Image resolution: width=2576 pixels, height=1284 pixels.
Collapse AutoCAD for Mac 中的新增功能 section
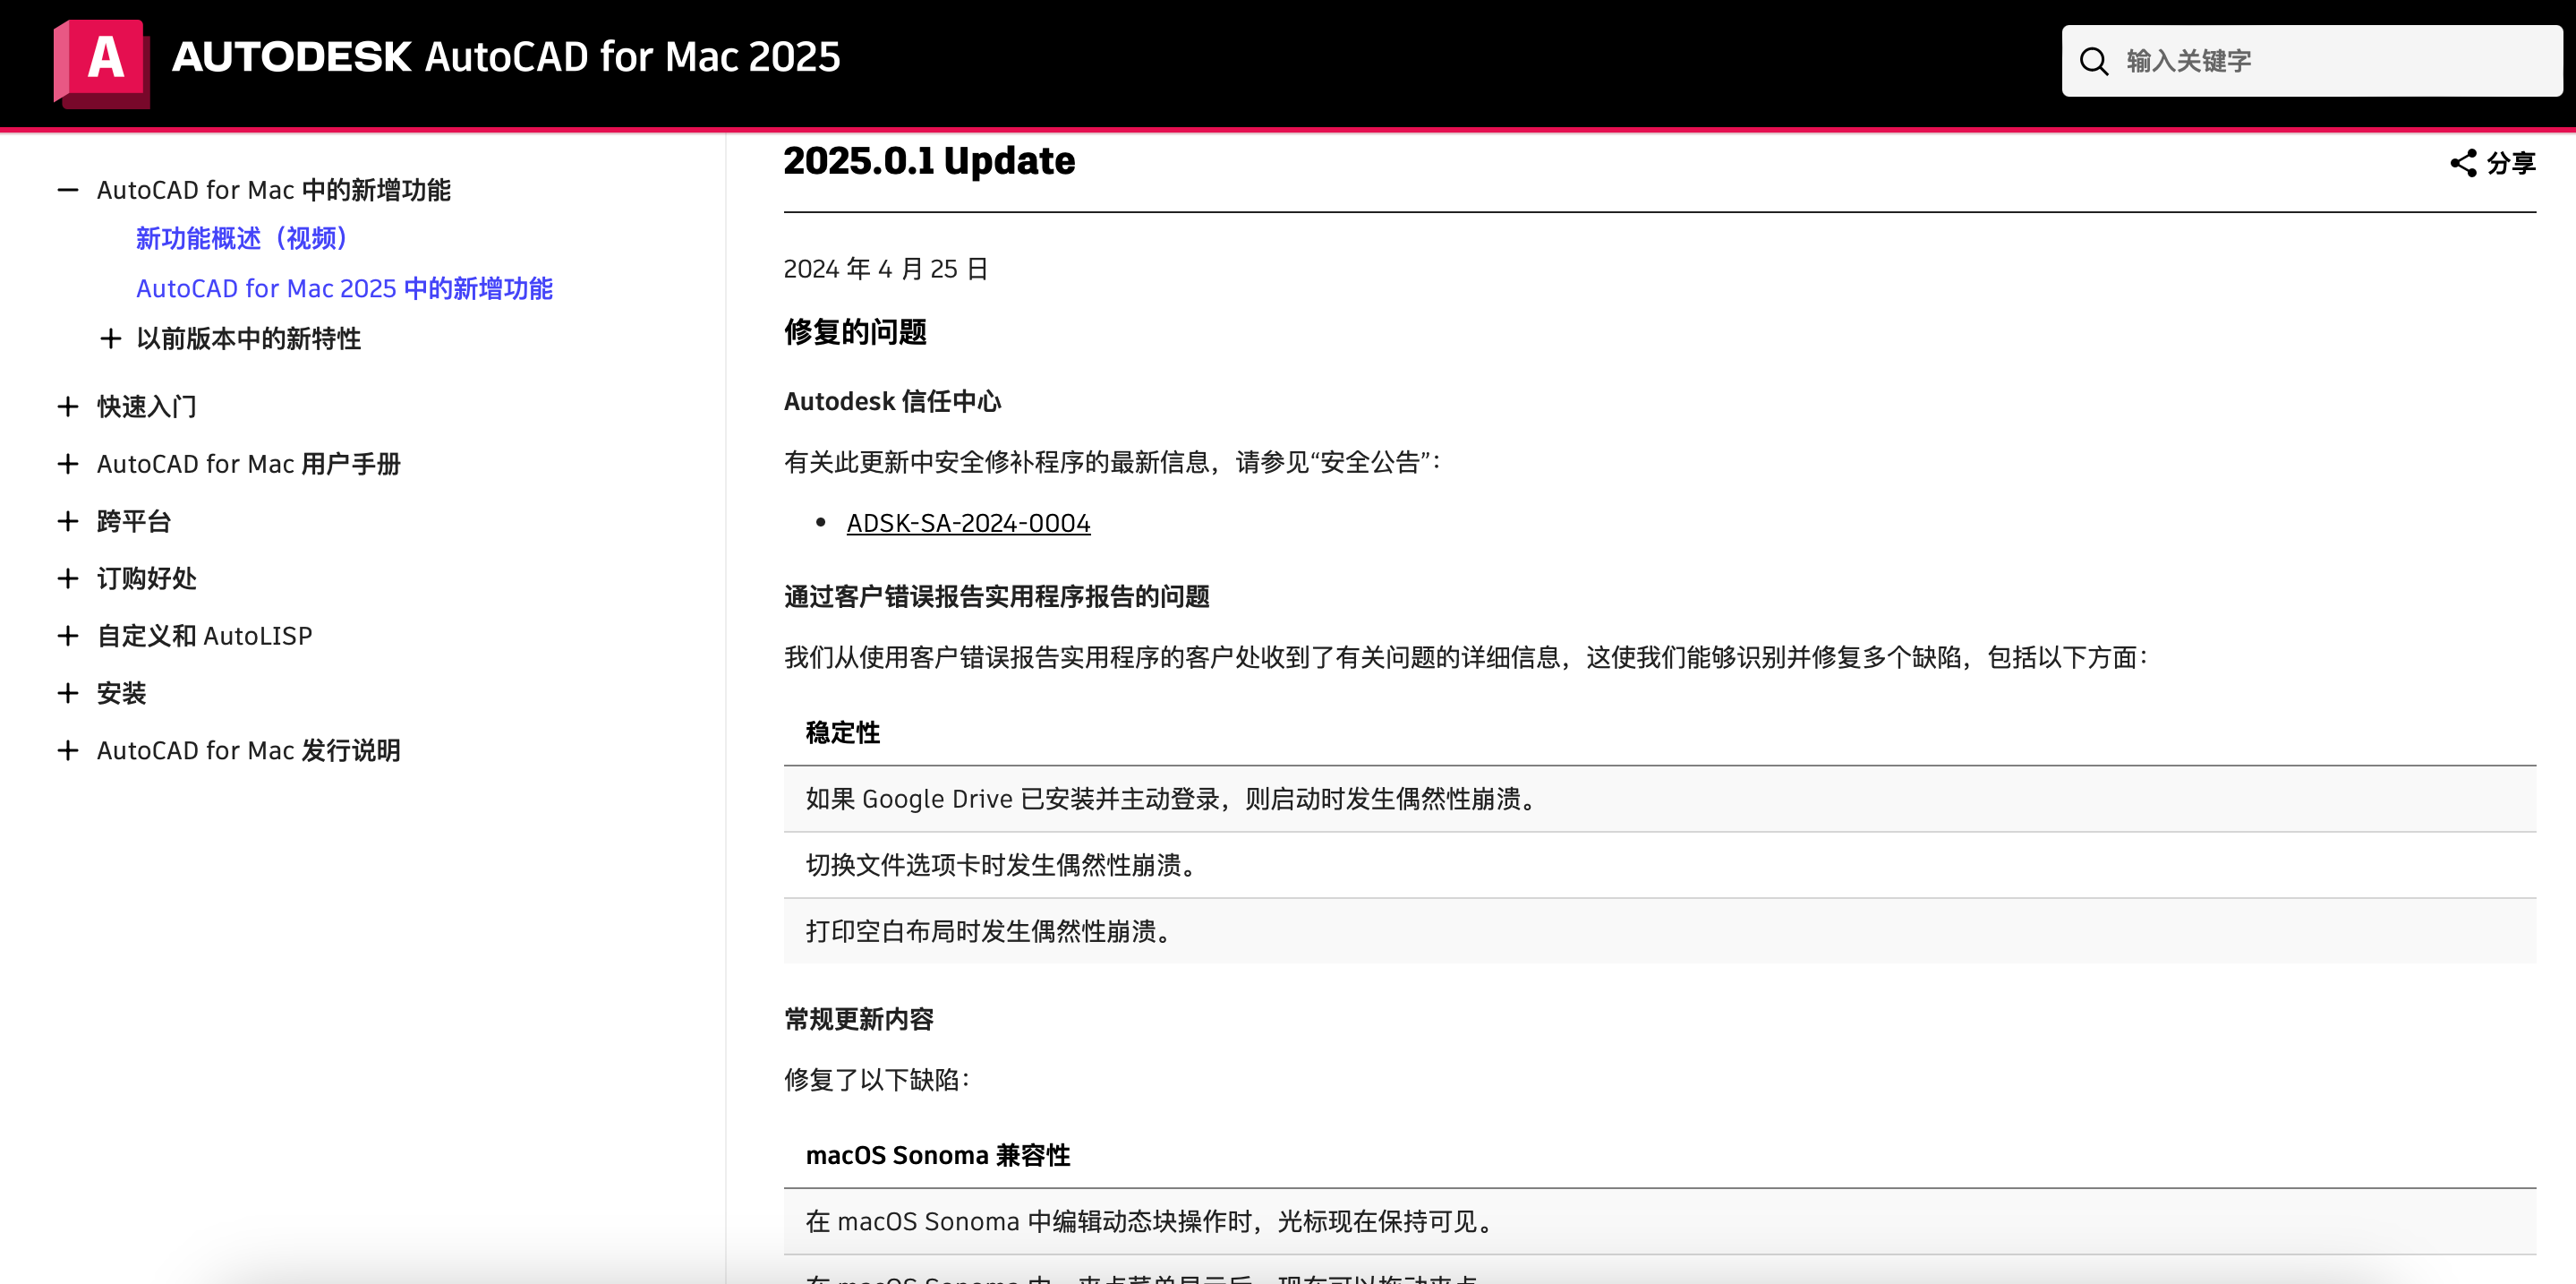click(68, 190)
